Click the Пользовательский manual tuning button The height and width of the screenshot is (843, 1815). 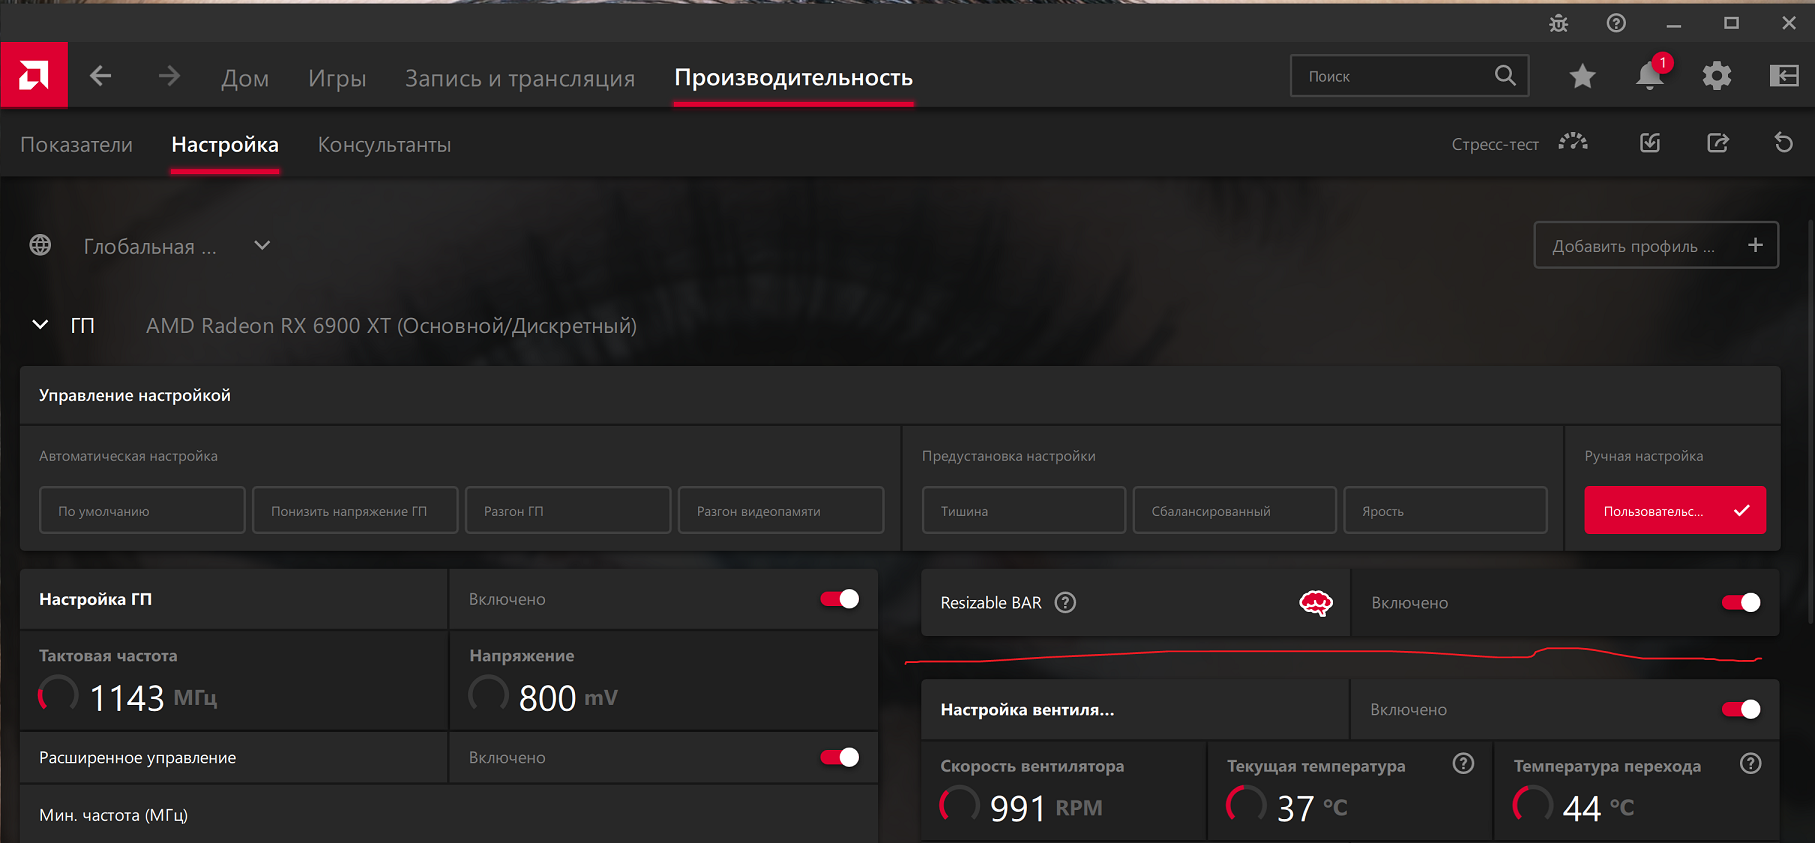point(1675,510)
